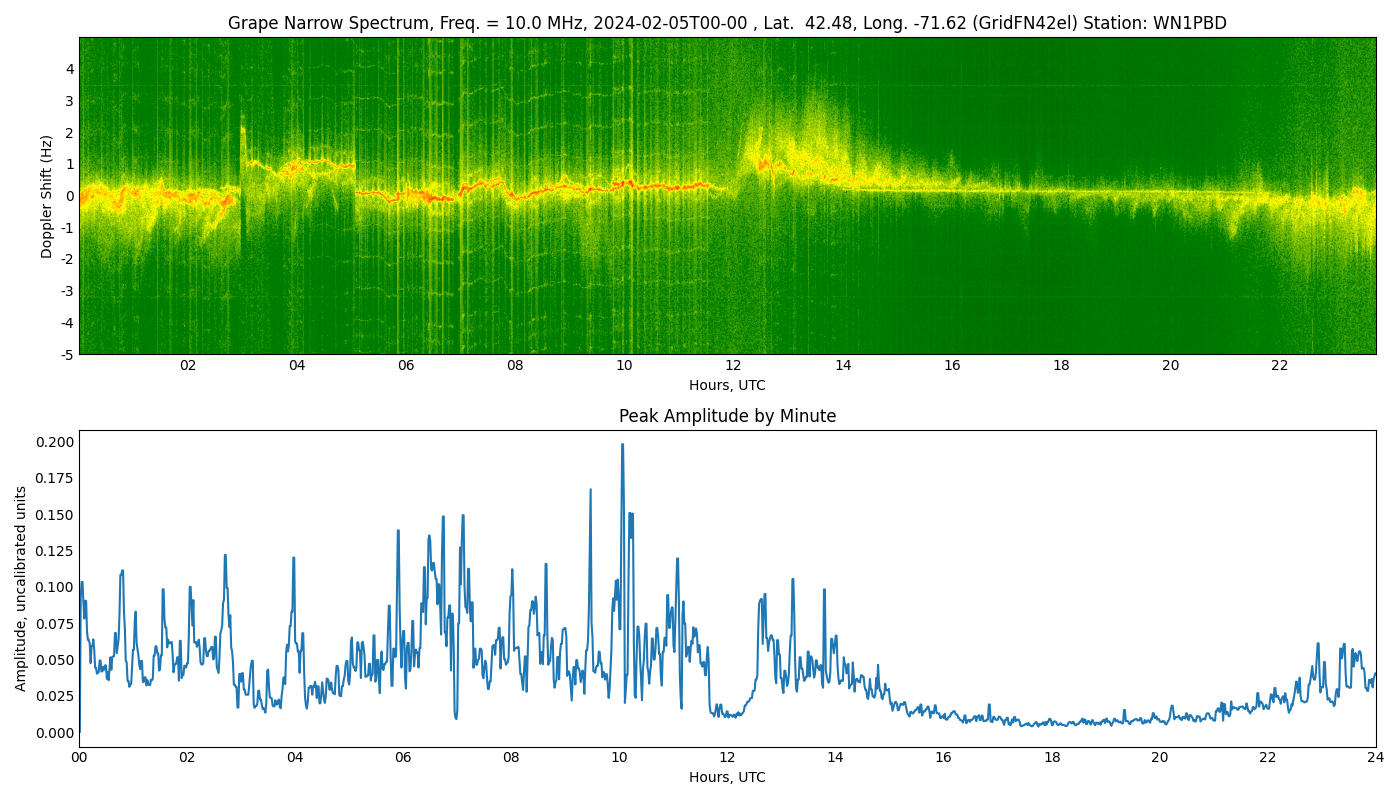Click the 4 Hz Doppler shift tick label

[70, 69]
